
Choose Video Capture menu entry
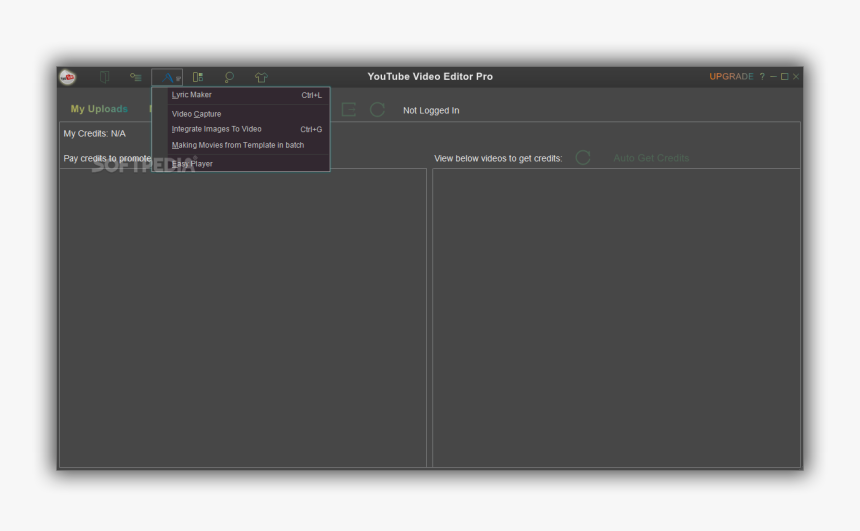(x=197, y=114)
